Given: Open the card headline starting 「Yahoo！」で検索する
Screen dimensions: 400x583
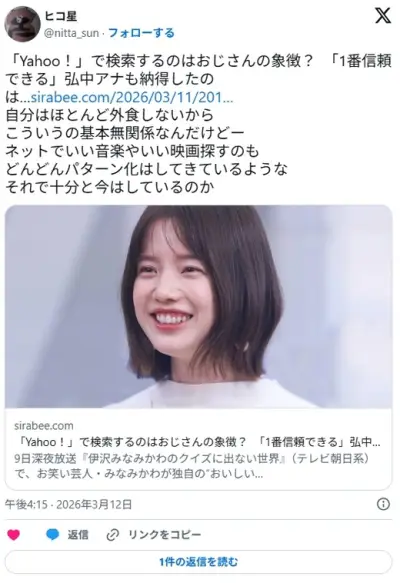Looking at the screenshot, I should (x=197, y=442).
